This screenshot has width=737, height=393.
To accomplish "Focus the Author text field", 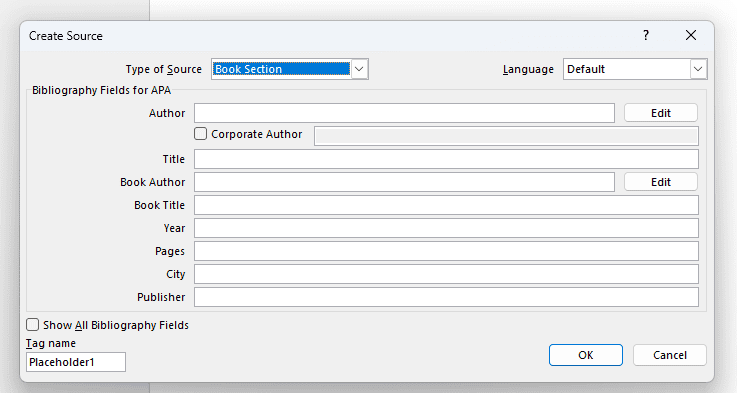I will coord(404,113).
